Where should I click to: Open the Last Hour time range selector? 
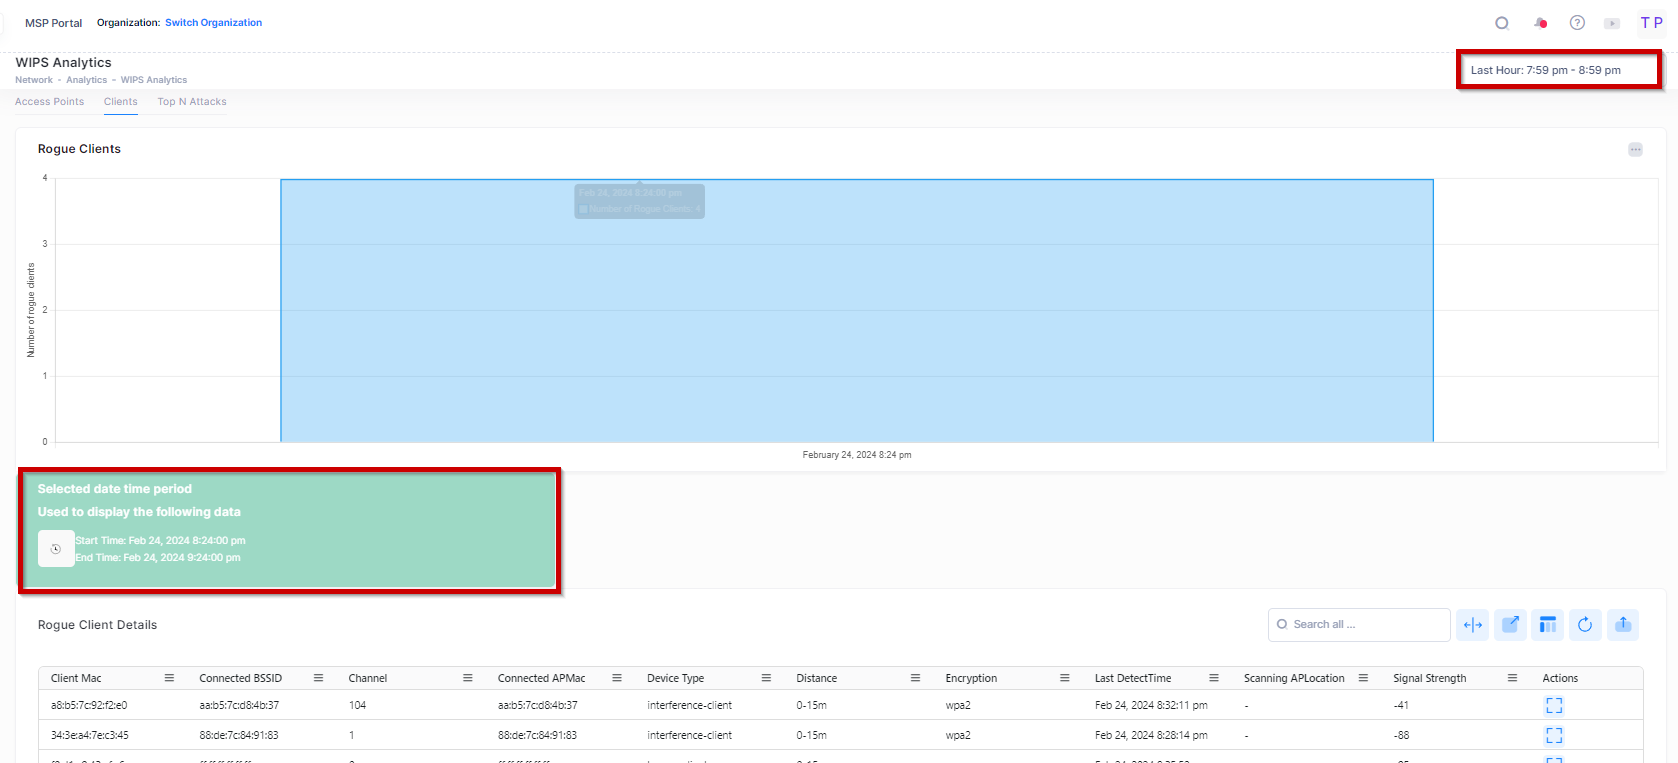(1557, 70)
